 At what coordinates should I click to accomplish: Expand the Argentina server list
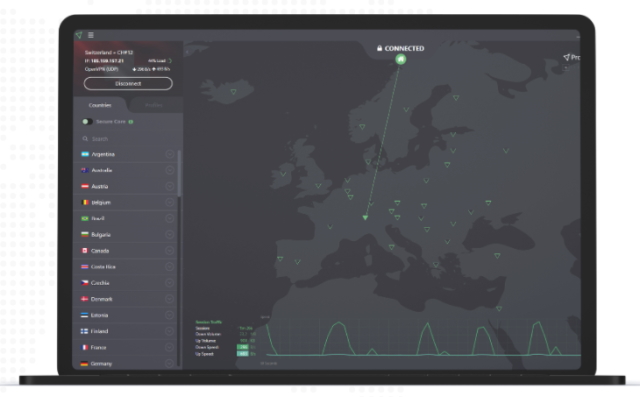point(170,154)
